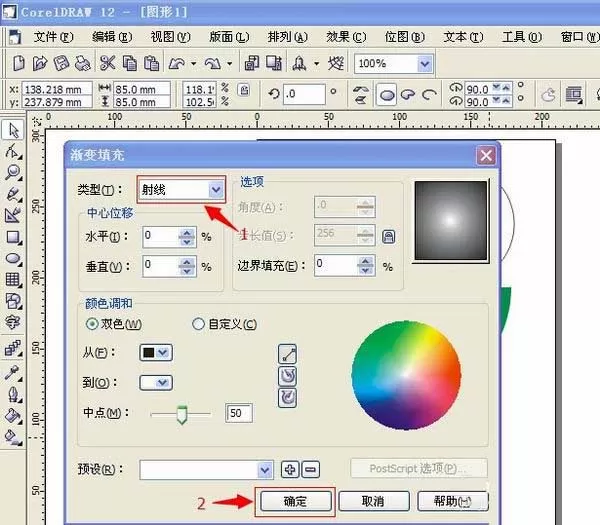Click the 帮助 help button
Screen dimensions: 600x525
click(x=453, y=501)
